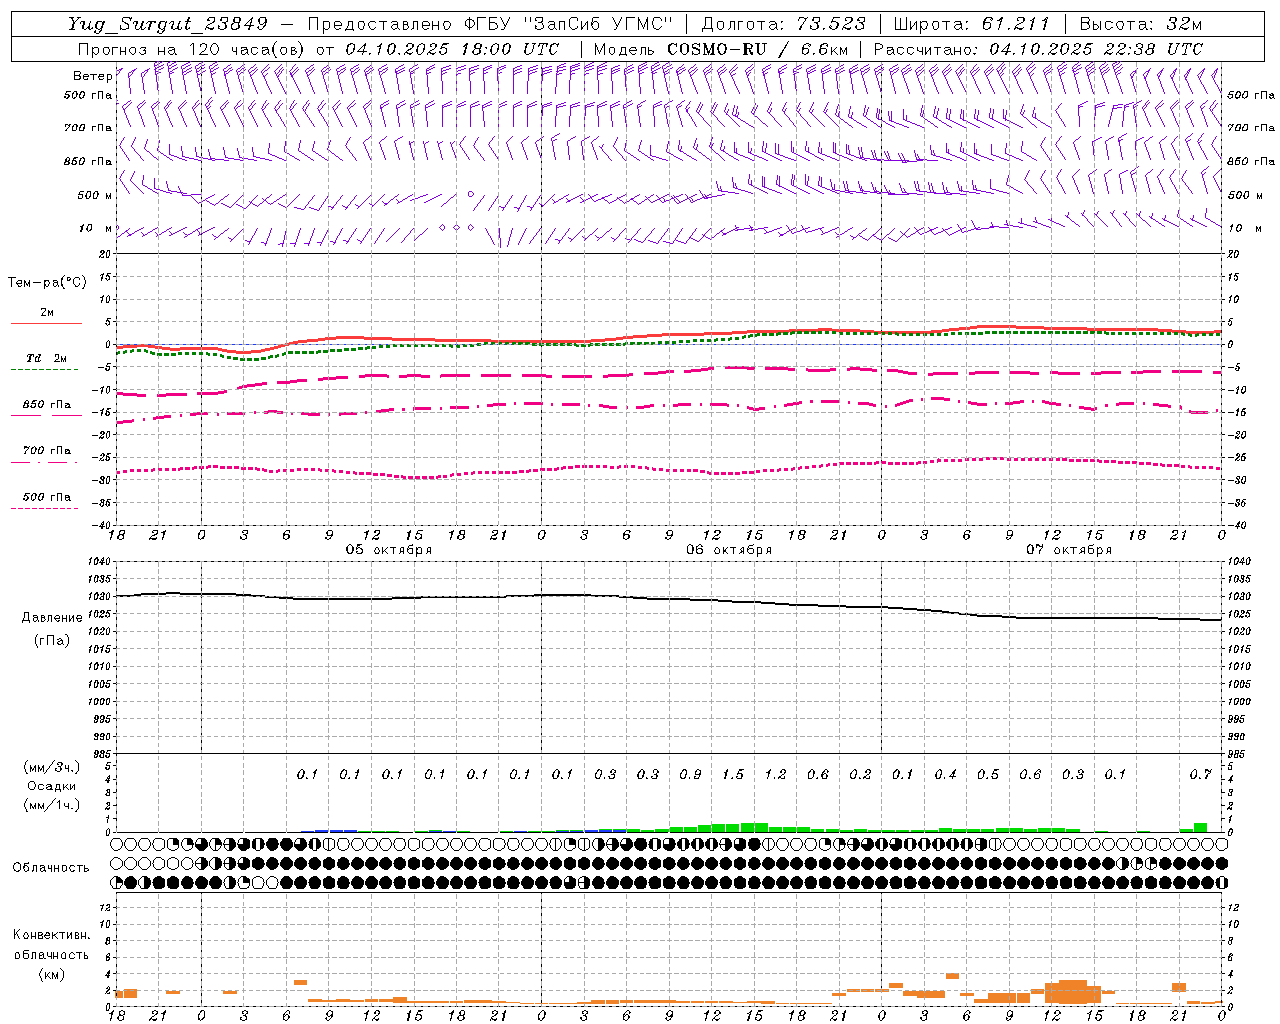The height and width of the screenshot is (1024, 1280).
Task: Click the "Осадки" precipitation label
Action: [x=52, y=786]
